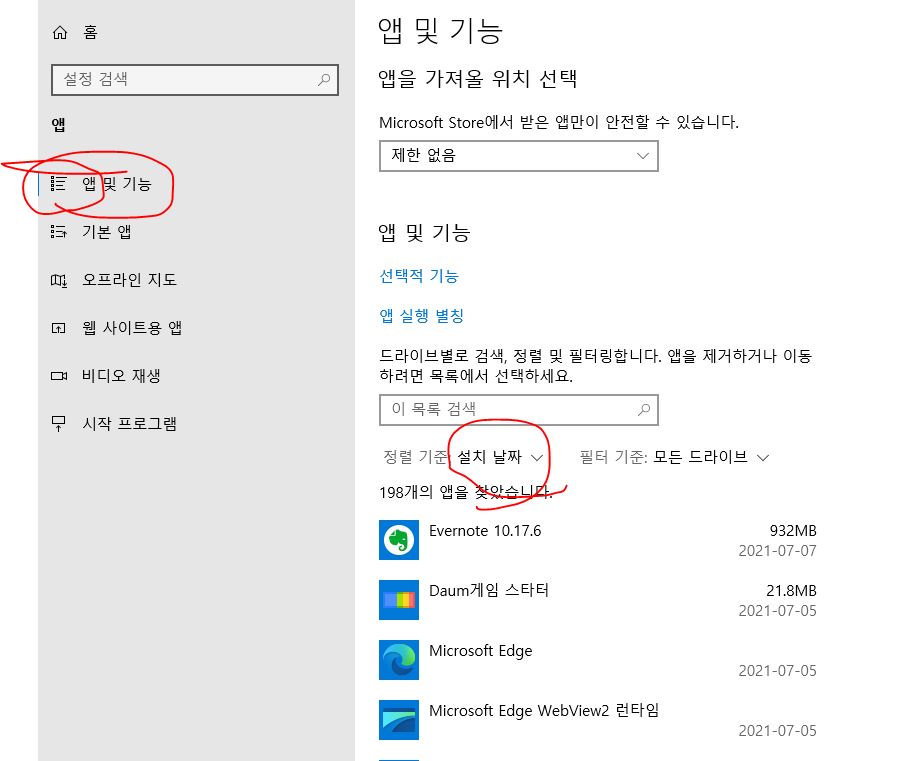The width and height of the screenshot is (912, 761).
Task: Click the 21.8MB size value
Action: (792, 591)
